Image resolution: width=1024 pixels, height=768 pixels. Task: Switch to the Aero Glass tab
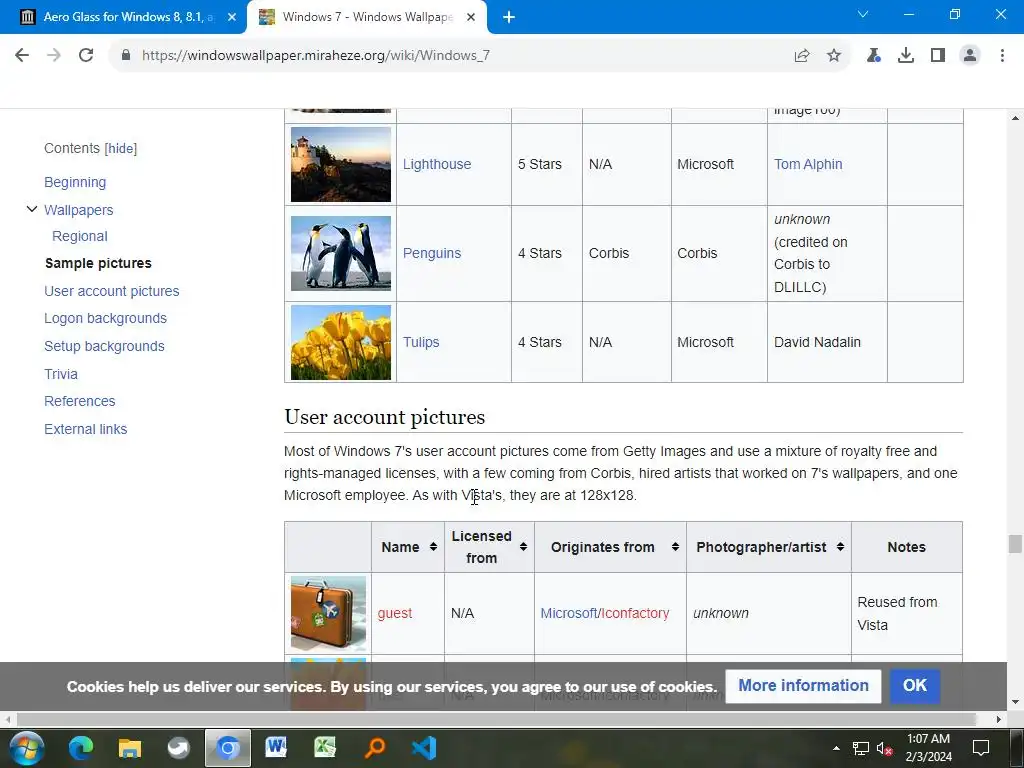pos(123,17)
